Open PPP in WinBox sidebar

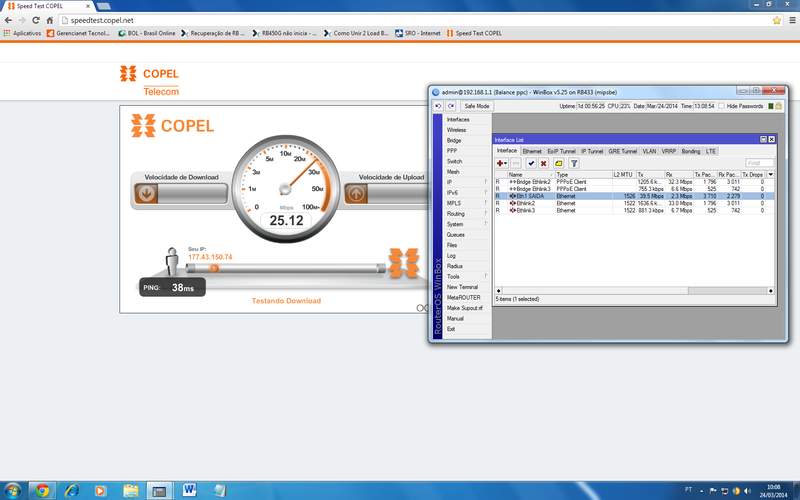coord(452,151)
